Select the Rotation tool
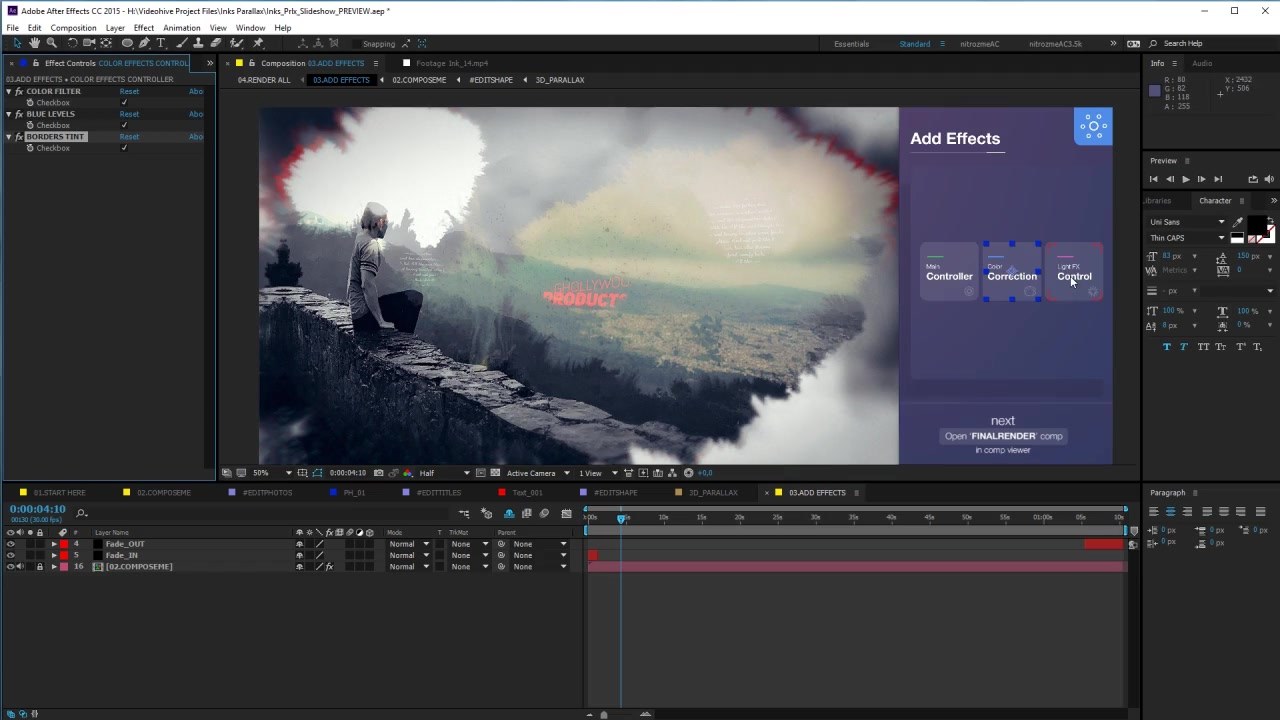 pos(72,43)
